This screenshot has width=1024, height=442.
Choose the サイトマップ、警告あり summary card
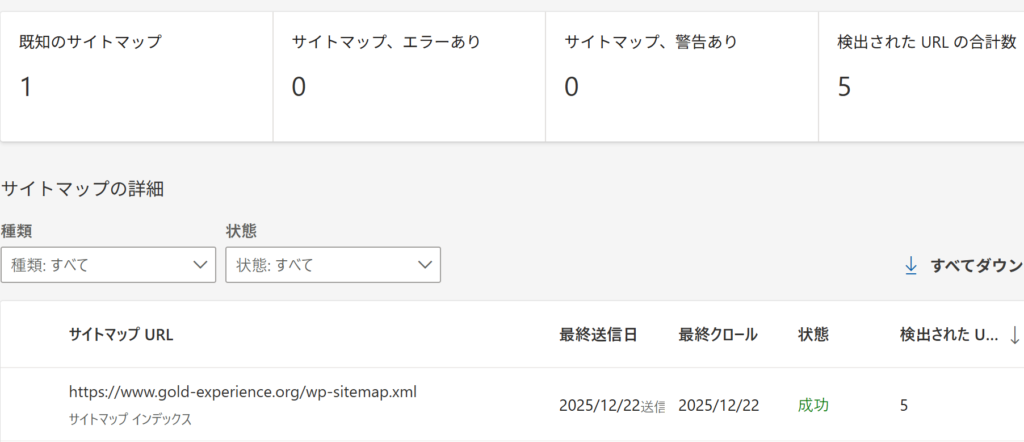[681, 76]
